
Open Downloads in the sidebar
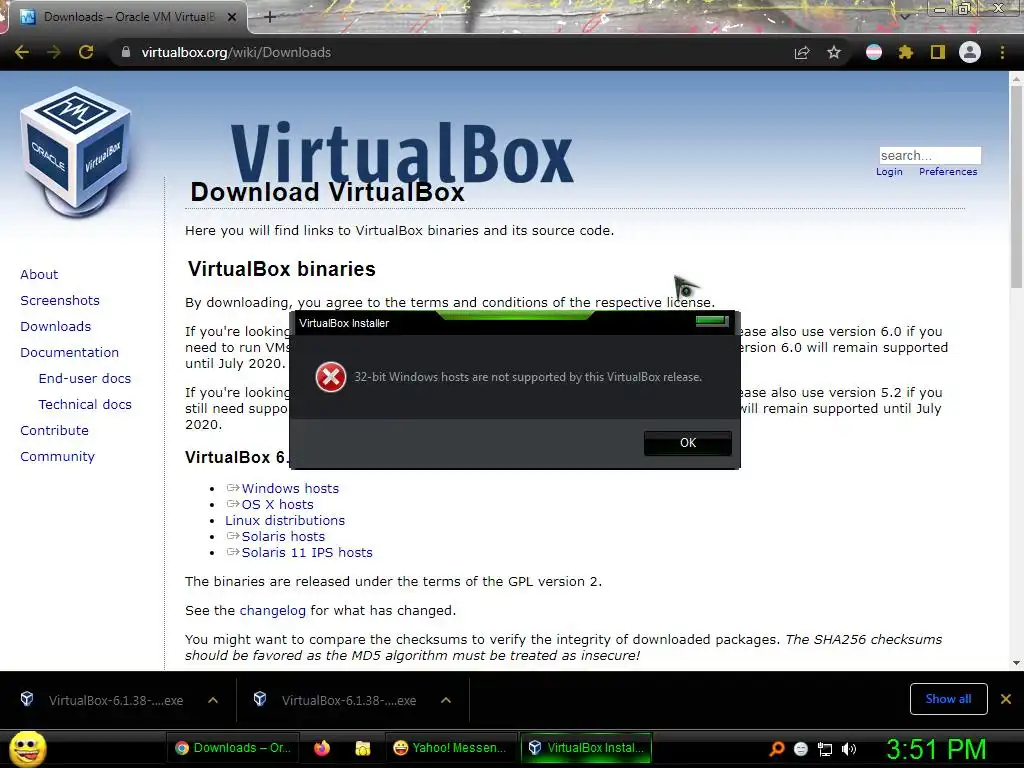tap(56, 327)
